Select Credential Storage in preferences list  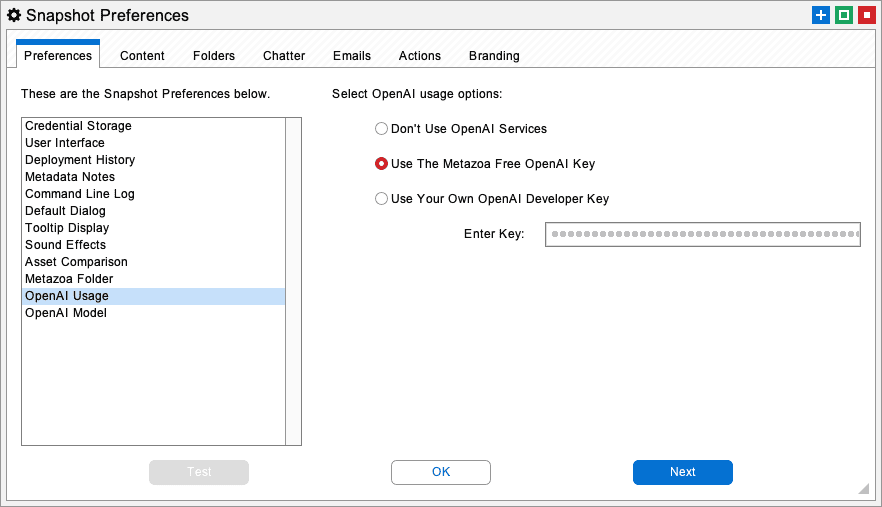(154, 126)
